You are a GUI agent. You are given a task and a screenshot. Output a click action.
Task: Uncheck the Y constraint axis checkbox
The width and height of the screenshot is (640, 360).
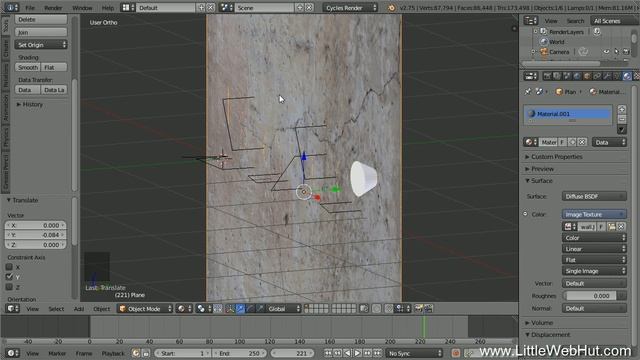pos(9,277)
